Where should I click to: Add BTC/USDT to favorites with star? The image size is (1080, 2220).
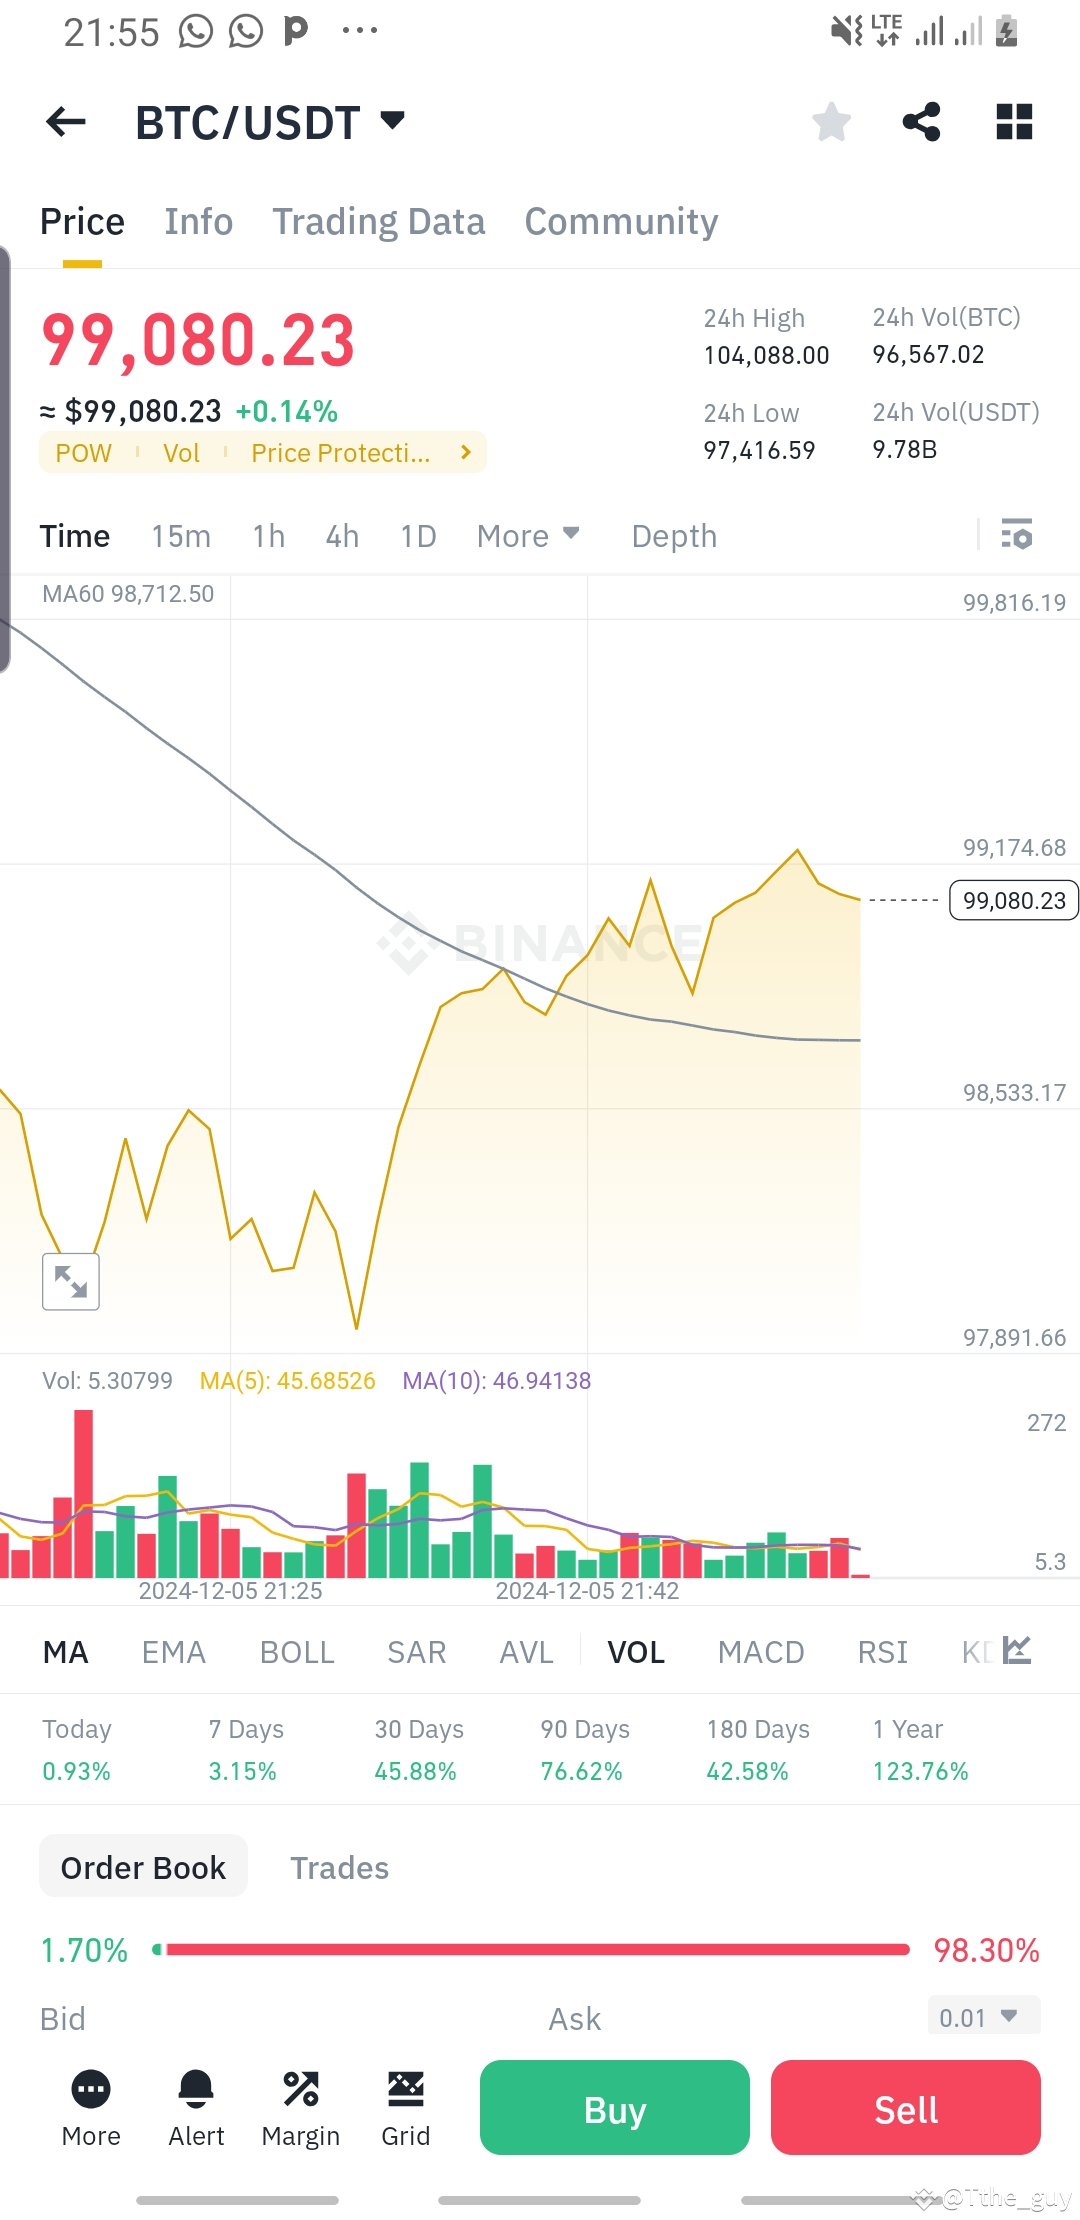pos(831,122)
